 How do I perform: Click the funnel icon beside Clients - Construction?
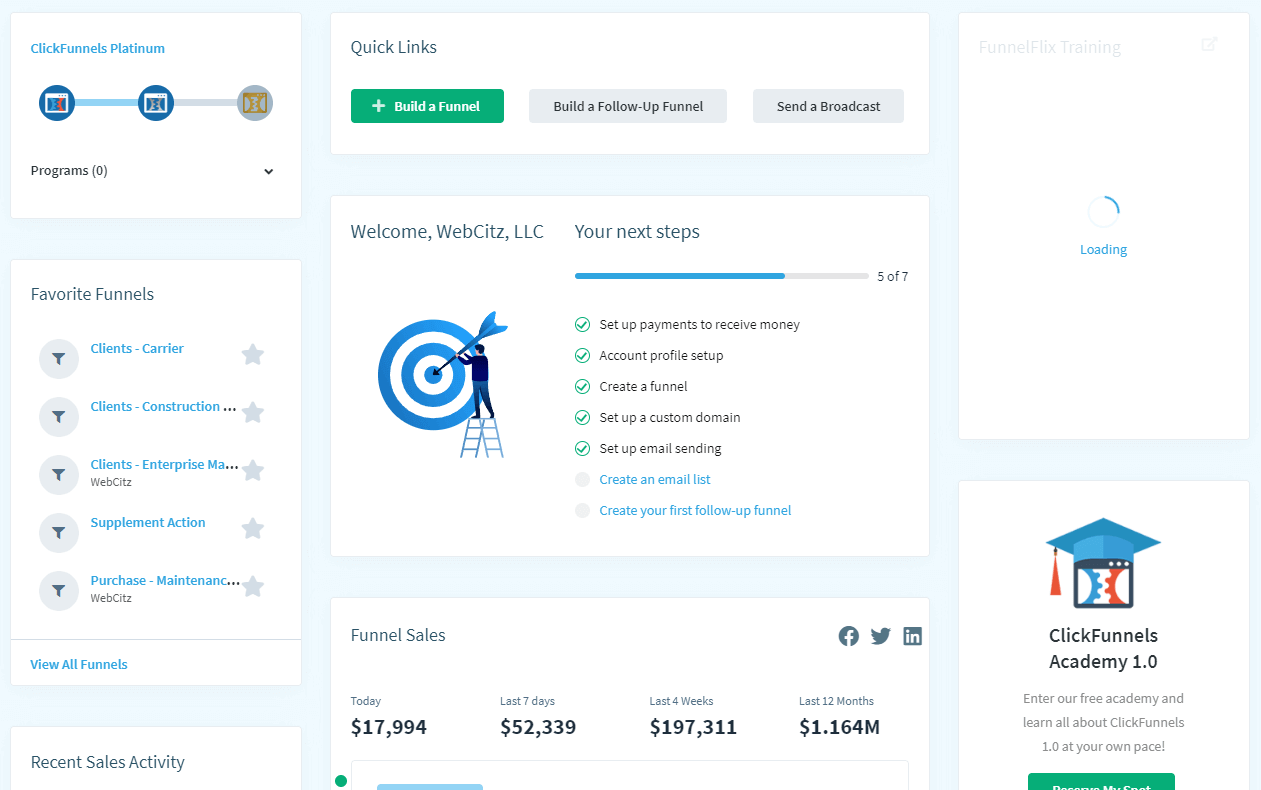point(59,417)
